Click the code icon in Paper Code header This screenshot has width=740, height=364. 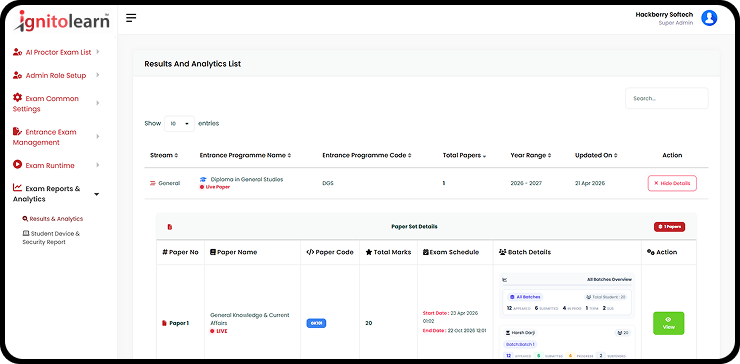click(x=310, y=252)
